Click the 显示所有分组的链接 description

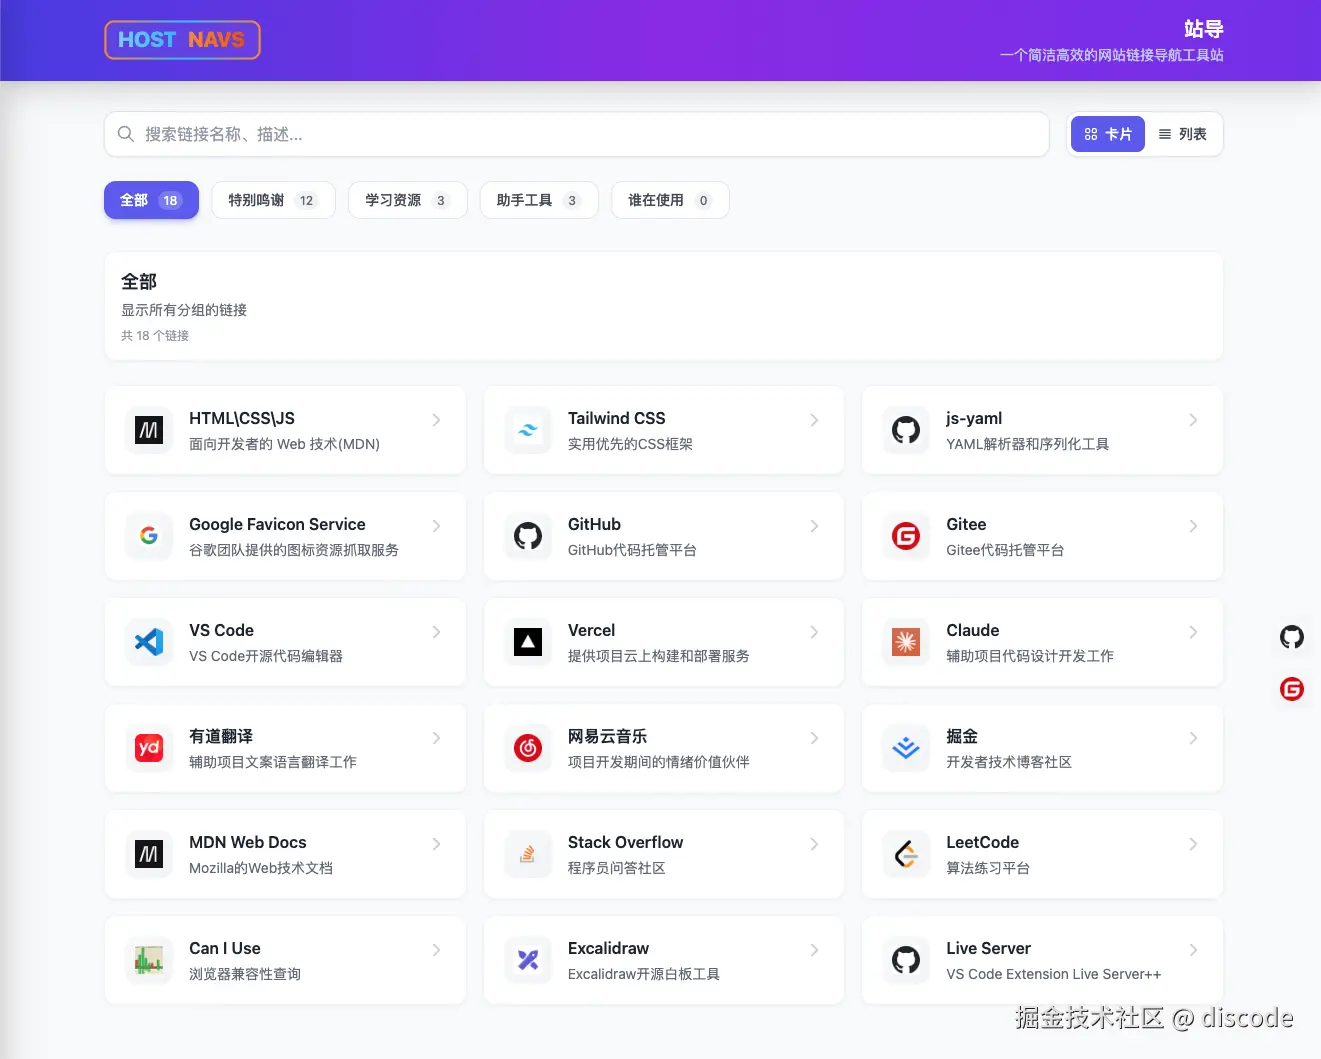(184, 310)
